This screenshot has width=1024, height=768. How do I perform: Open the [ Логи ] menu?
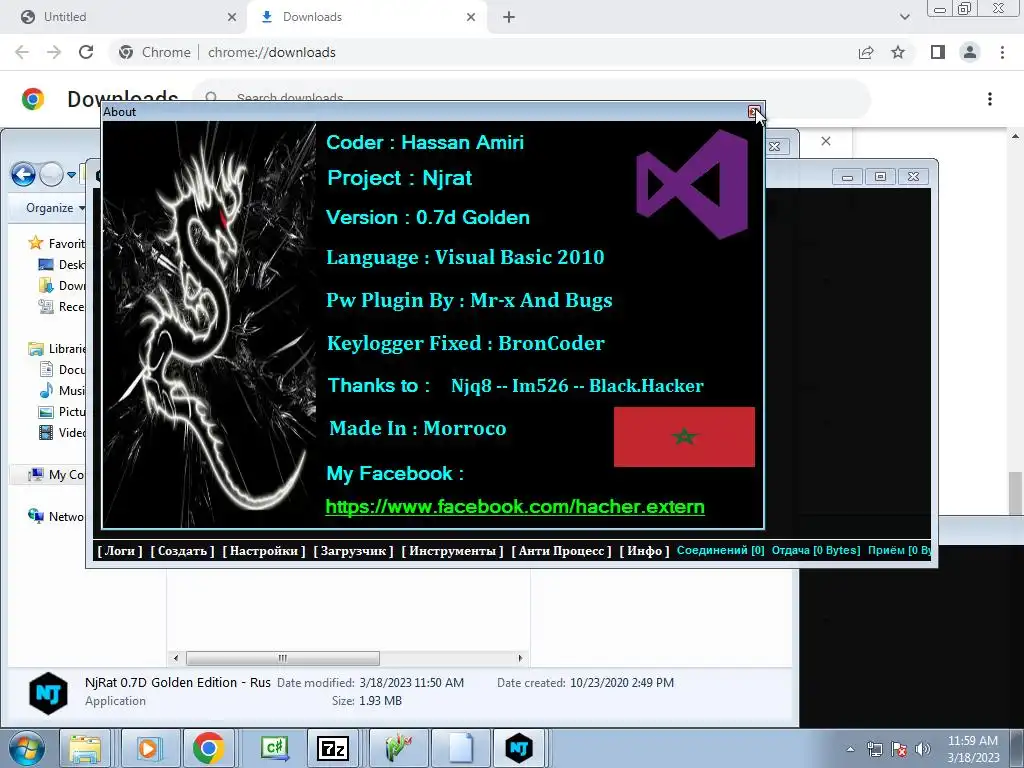click(x=120, y=551)
